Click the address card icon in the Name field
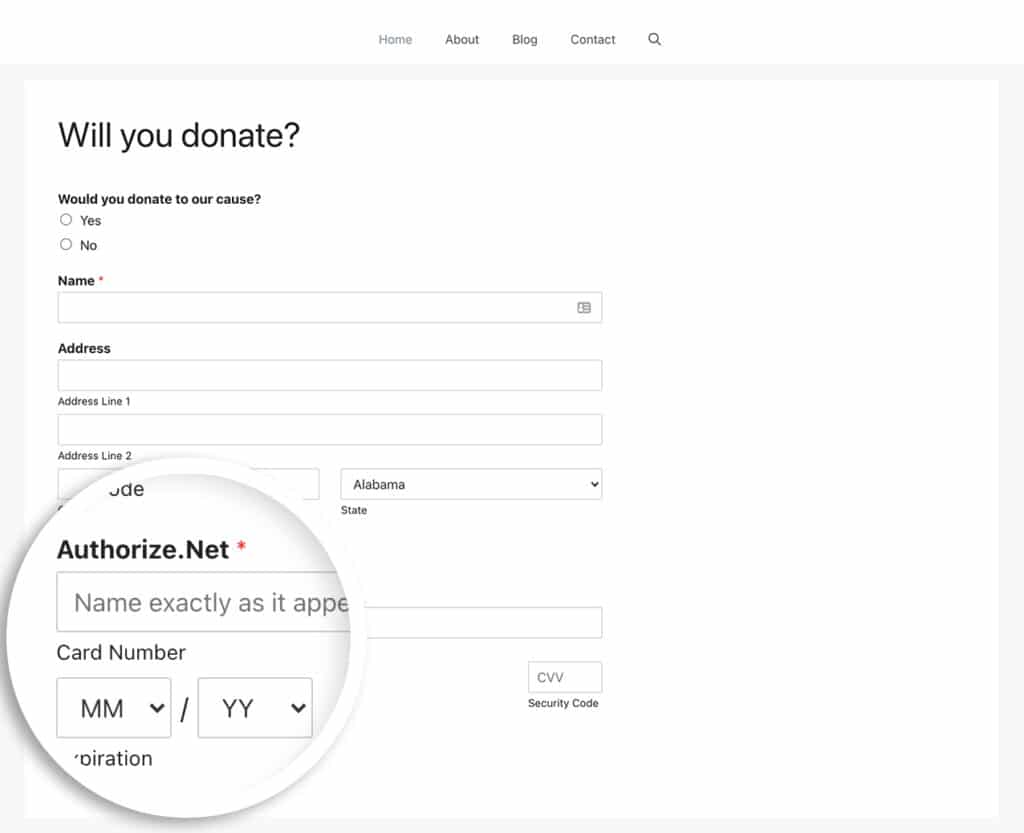Viewport: 1024px width, 833px height. coord(582,307)
